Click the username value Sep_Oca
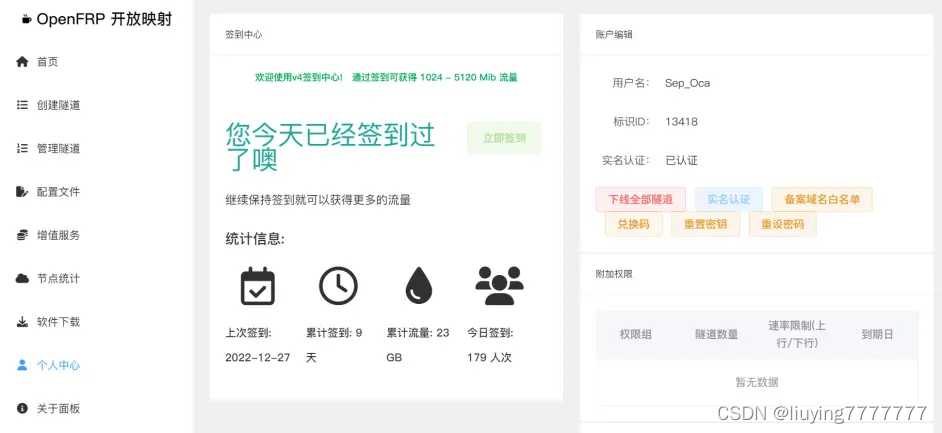Image resolution: width=942 pixels, height=433 pixels. (x=687, y=83)
